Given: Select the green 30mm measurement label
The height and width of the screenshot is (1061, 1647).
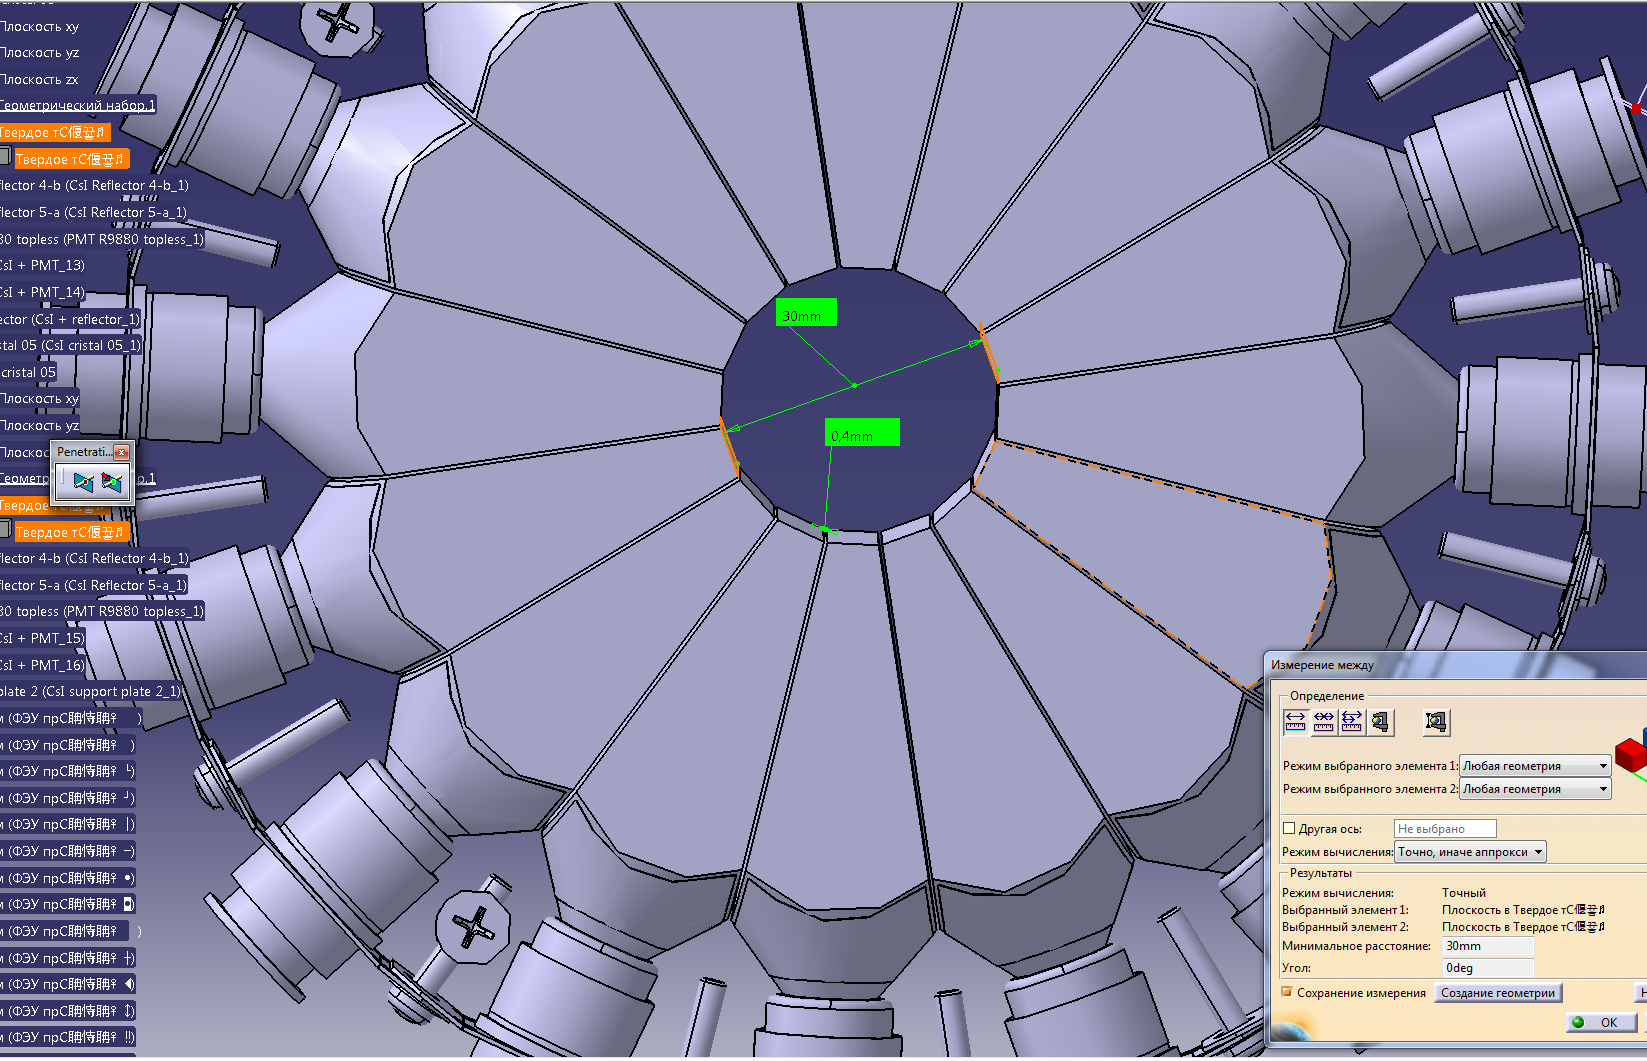Looking at the screenshot, I should 806,313.
